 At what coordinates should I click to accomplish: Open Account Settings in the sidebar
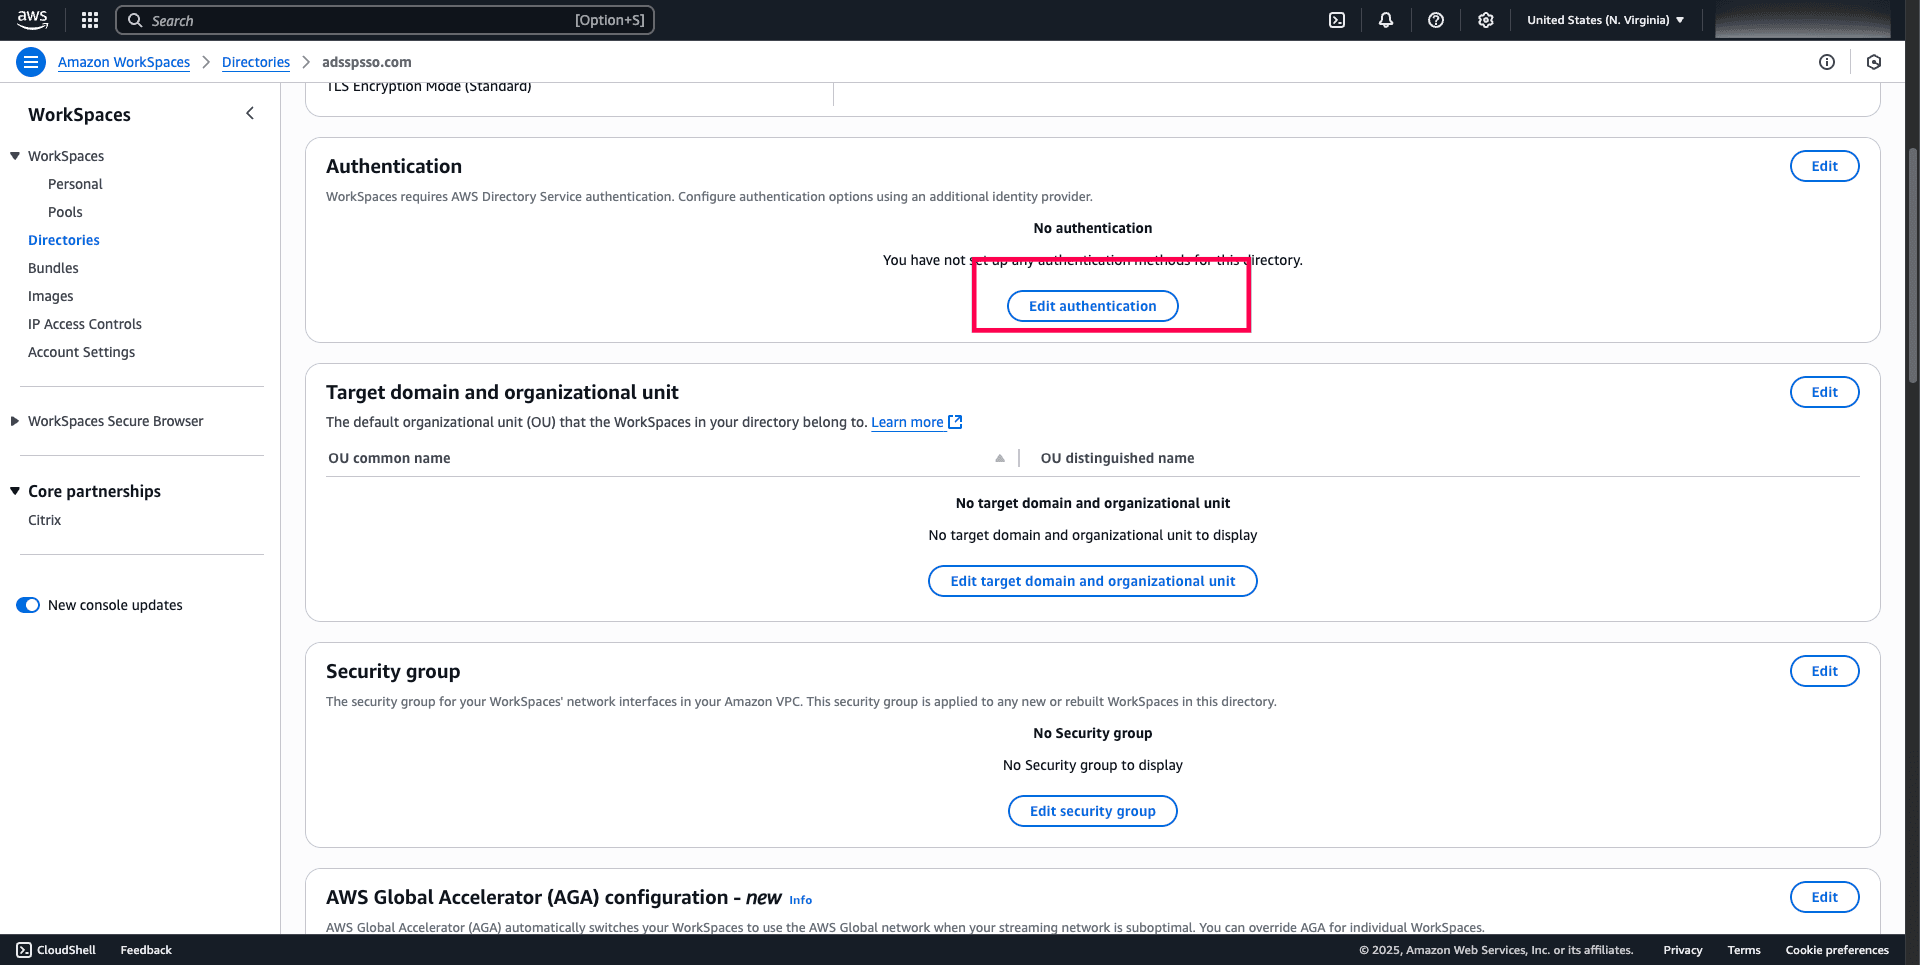coord(81,352)
